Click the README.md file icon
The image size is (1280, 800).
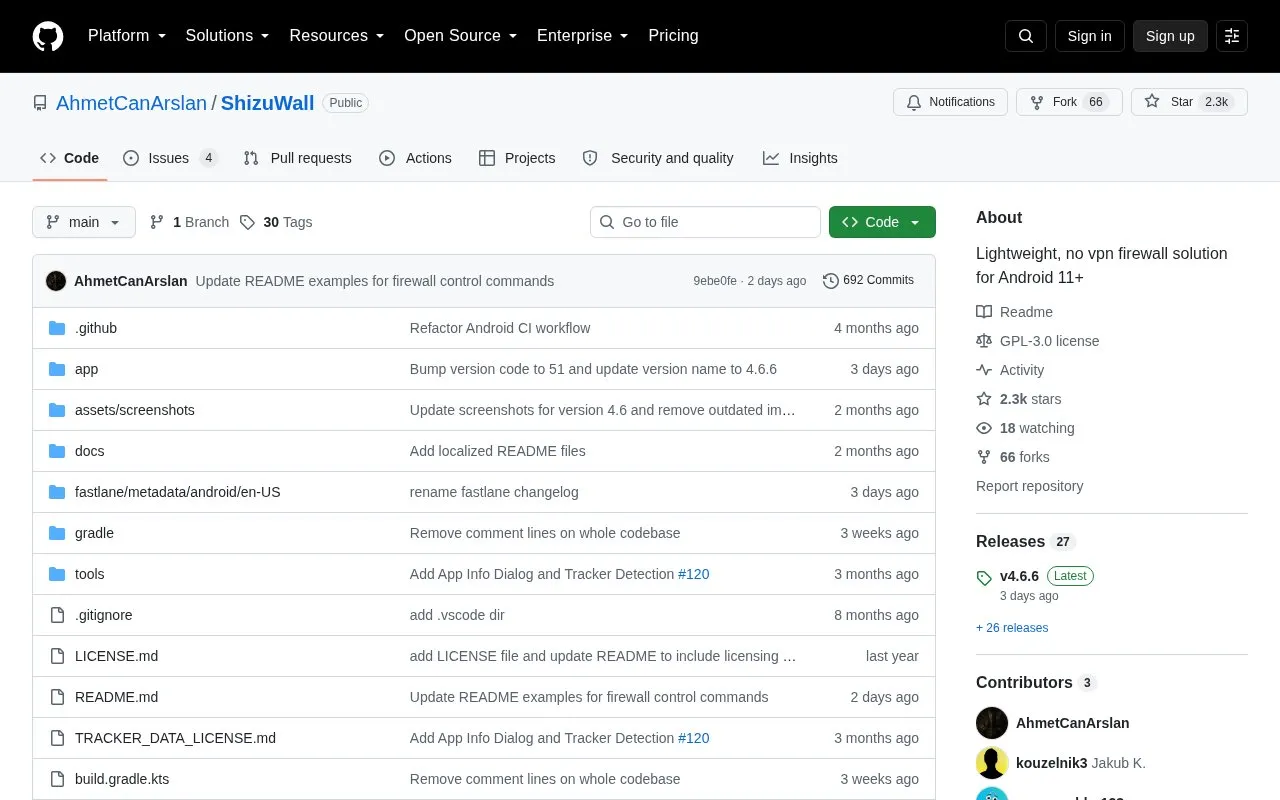click(x=57, y=697)
